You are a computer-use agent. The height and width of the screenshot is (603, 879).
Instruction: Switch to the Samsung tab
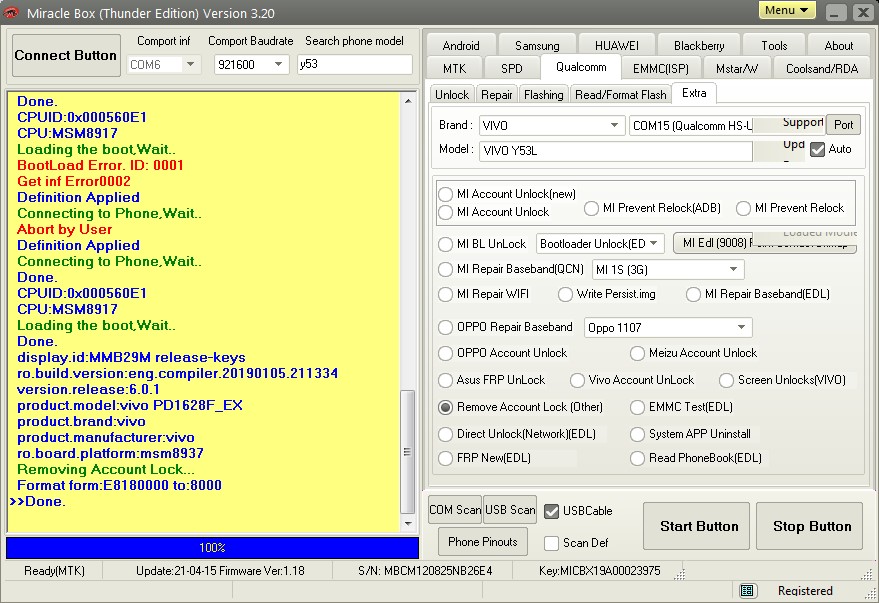(x=537, y=45)
